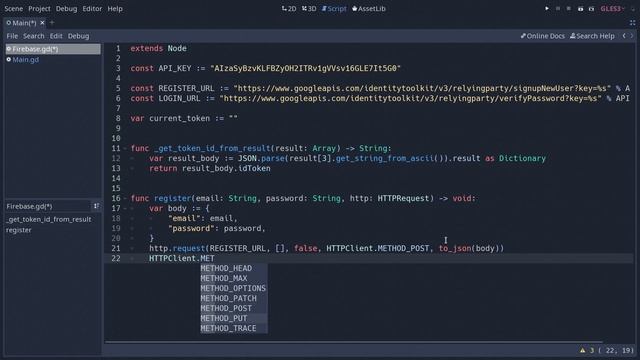Screen dimensions: 640x360
Task: Open the script editor Search menu
Action: 33,36
